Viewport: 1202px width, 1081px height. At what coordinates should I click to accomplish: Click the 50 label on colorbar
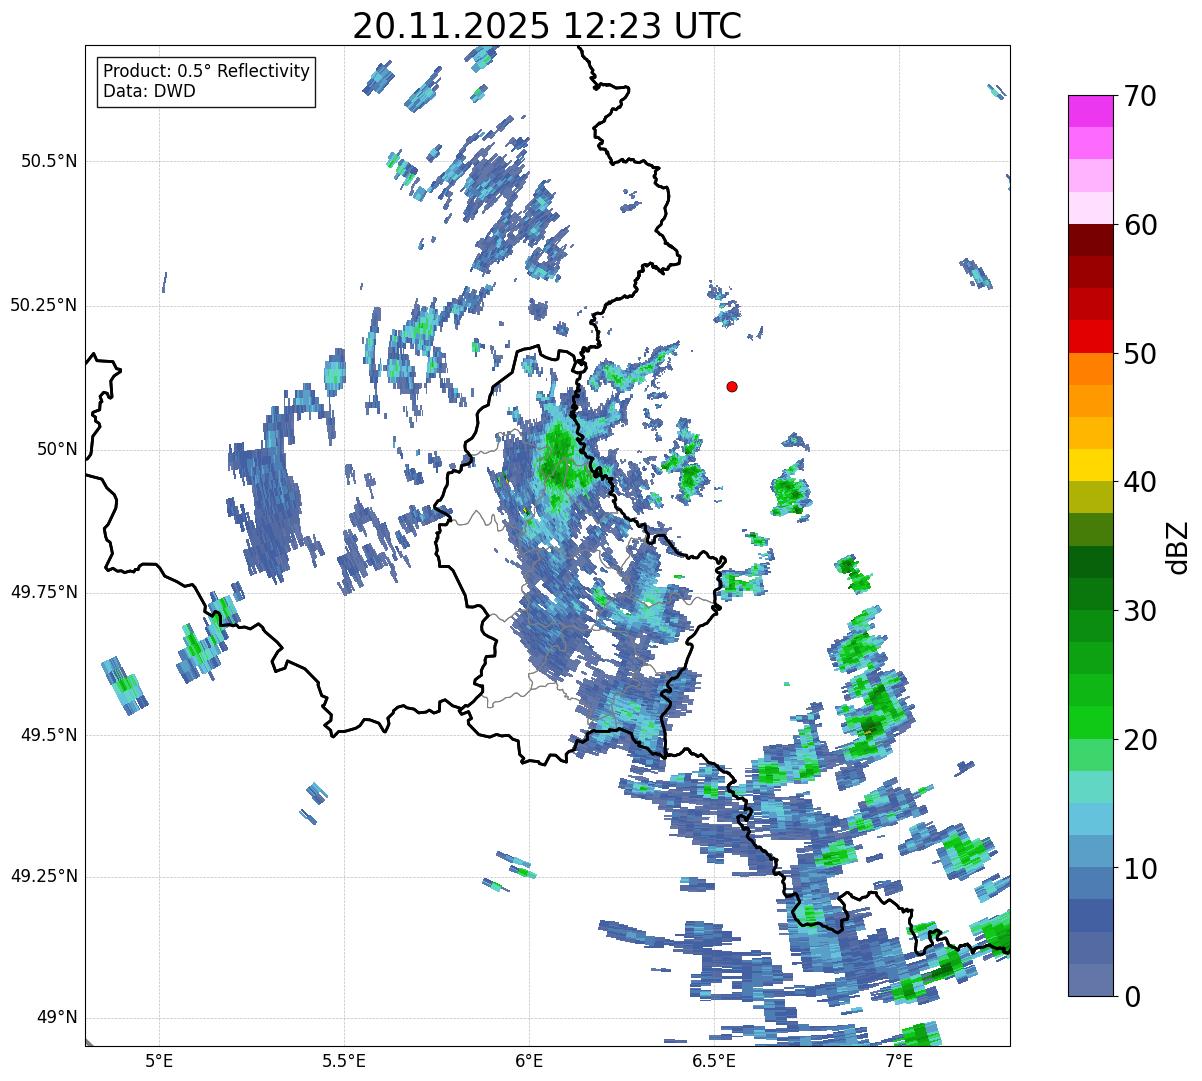(1141, 354)
